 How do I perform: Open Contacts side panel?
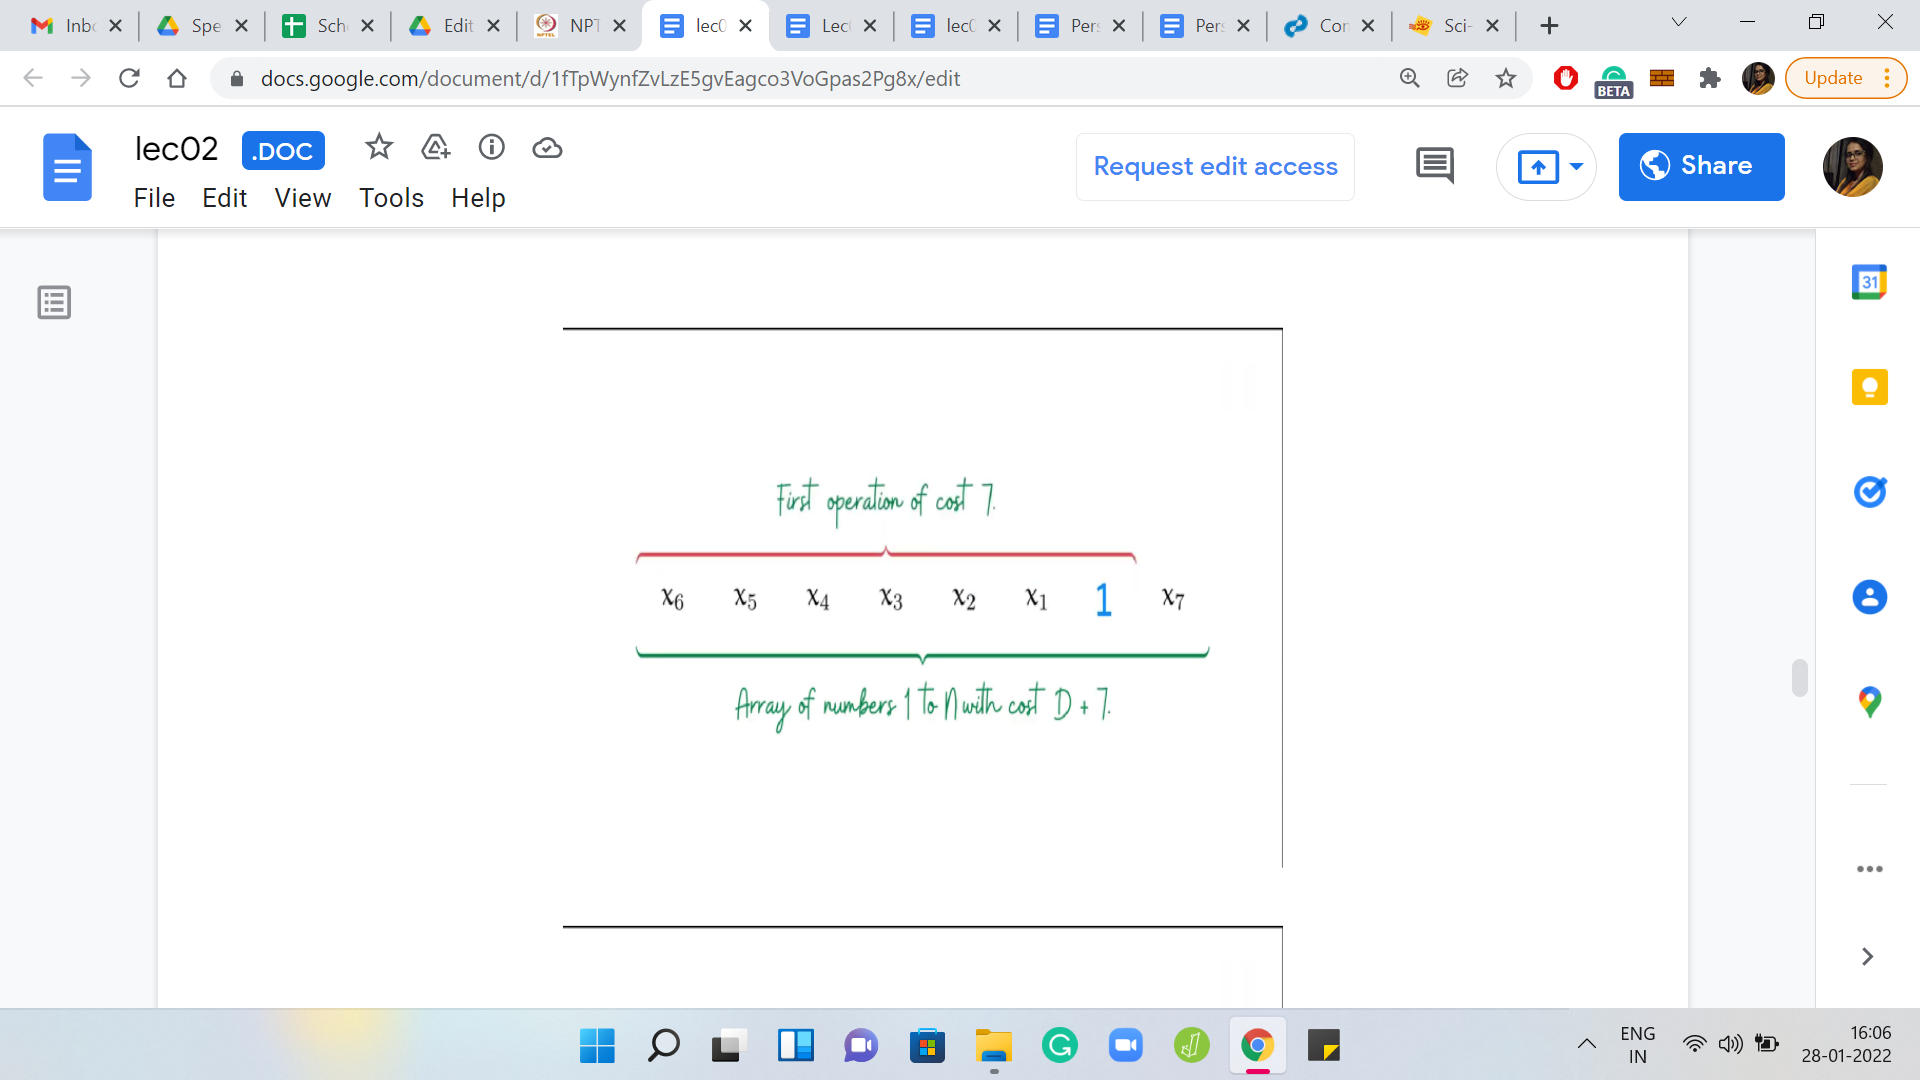click(1868, 597)
